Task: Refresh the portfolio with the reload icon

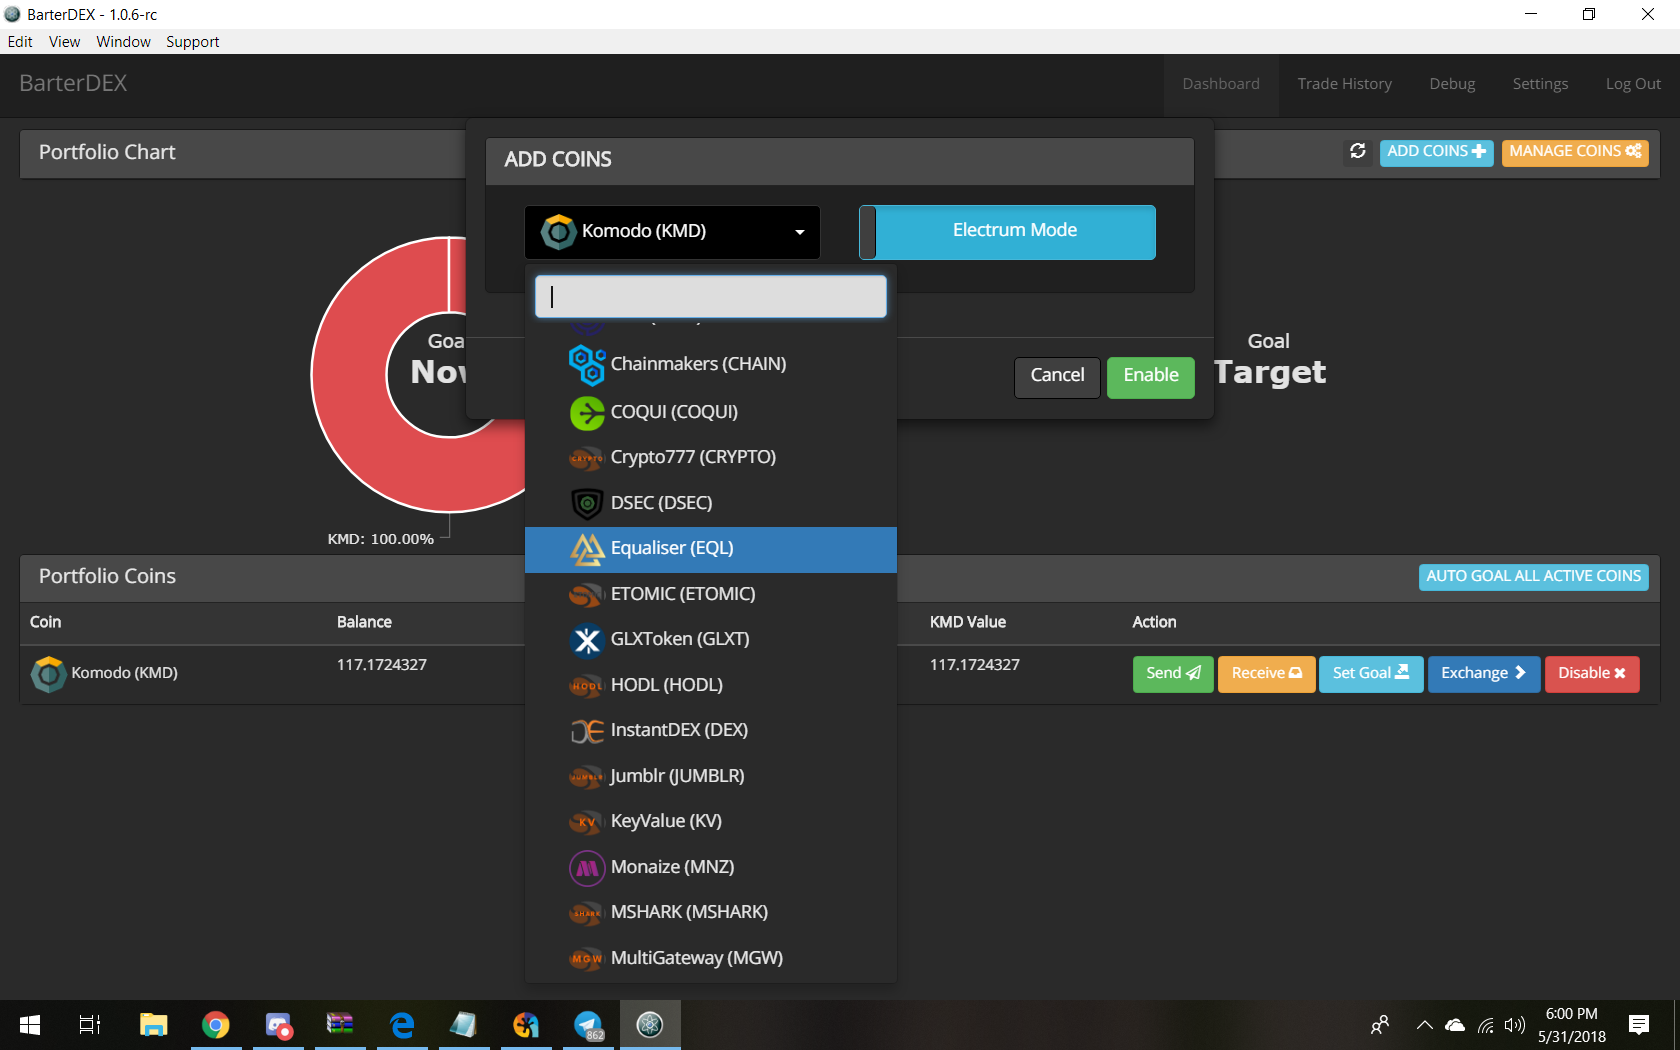Action: coord(1357,151)
